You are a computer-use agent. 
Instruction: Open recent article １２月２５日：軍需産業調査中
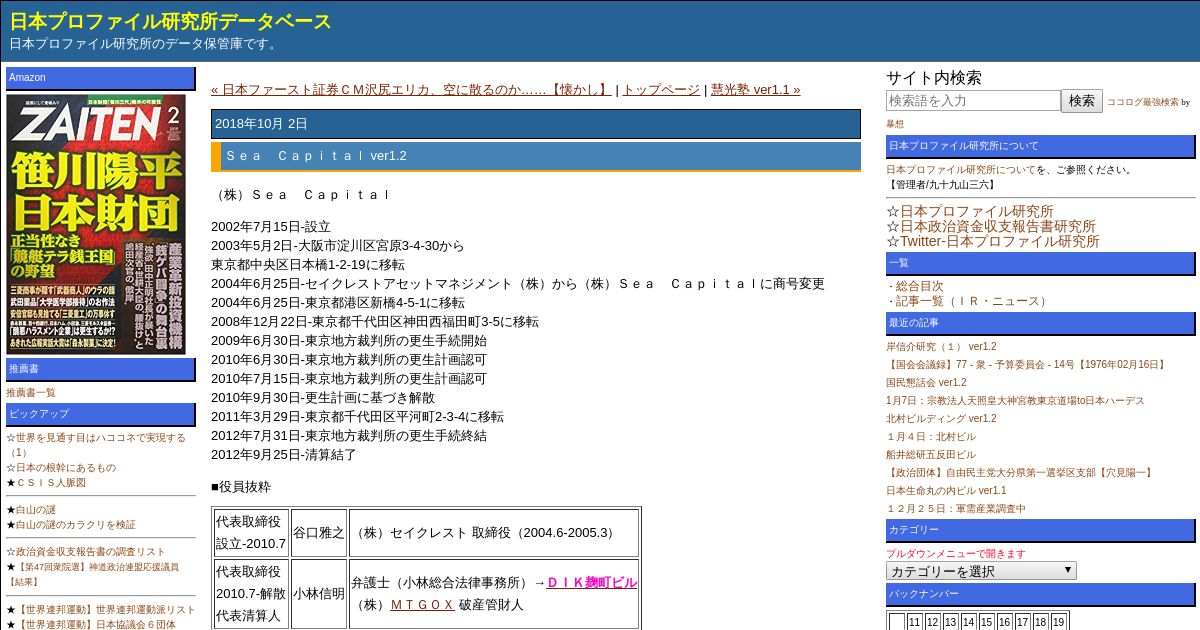[956, 509]
